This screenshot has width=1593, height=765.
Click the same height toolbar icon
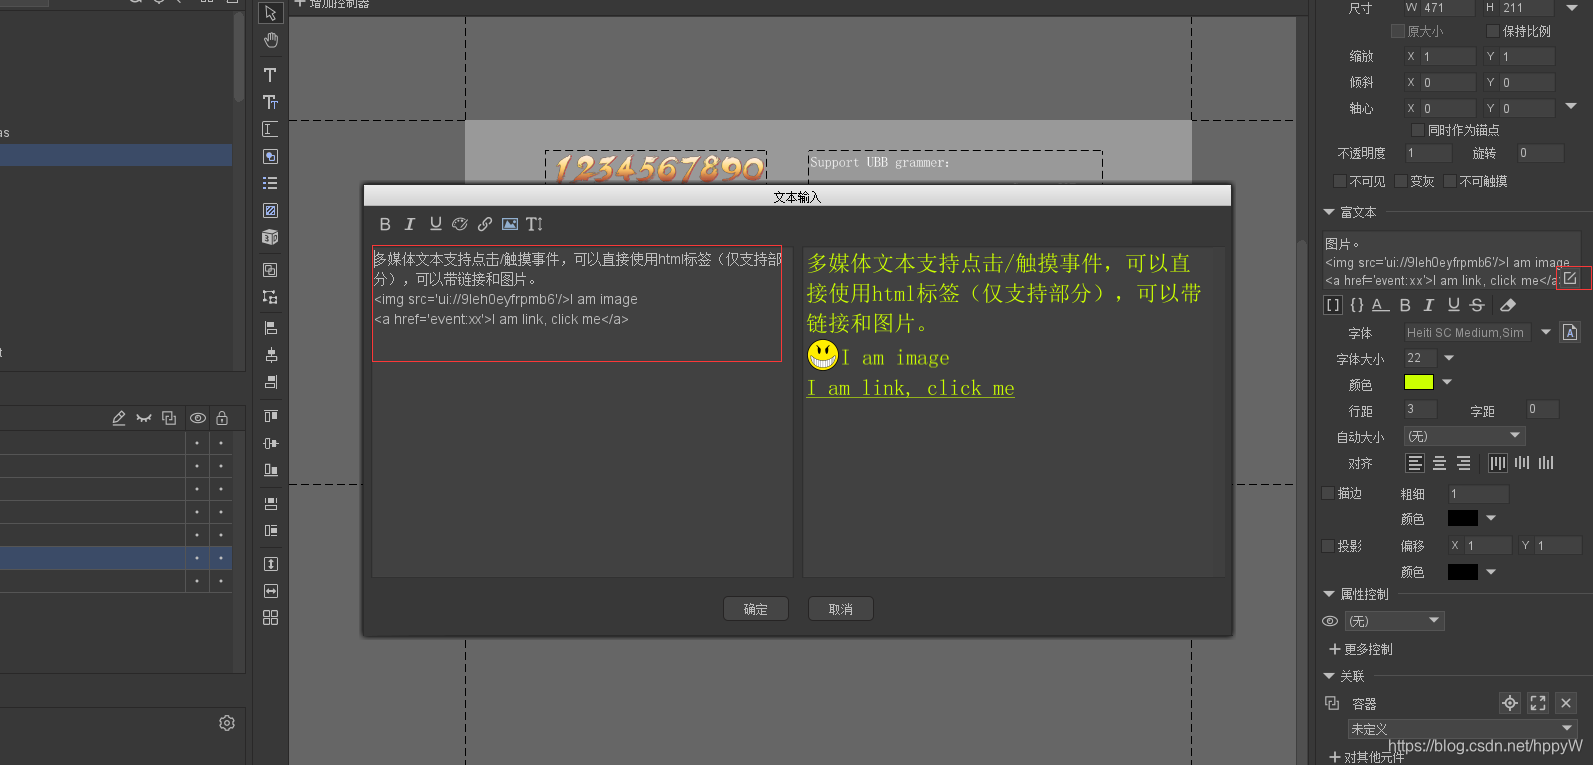tap(270, 564)
